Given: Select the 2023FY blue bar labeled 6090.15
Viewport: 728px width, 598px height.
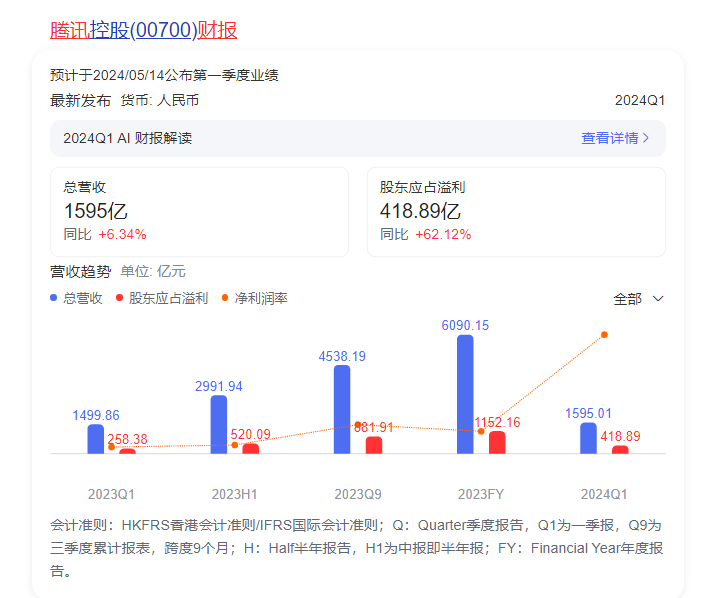Looking at the screenshot, I should [x=465, y=394].
